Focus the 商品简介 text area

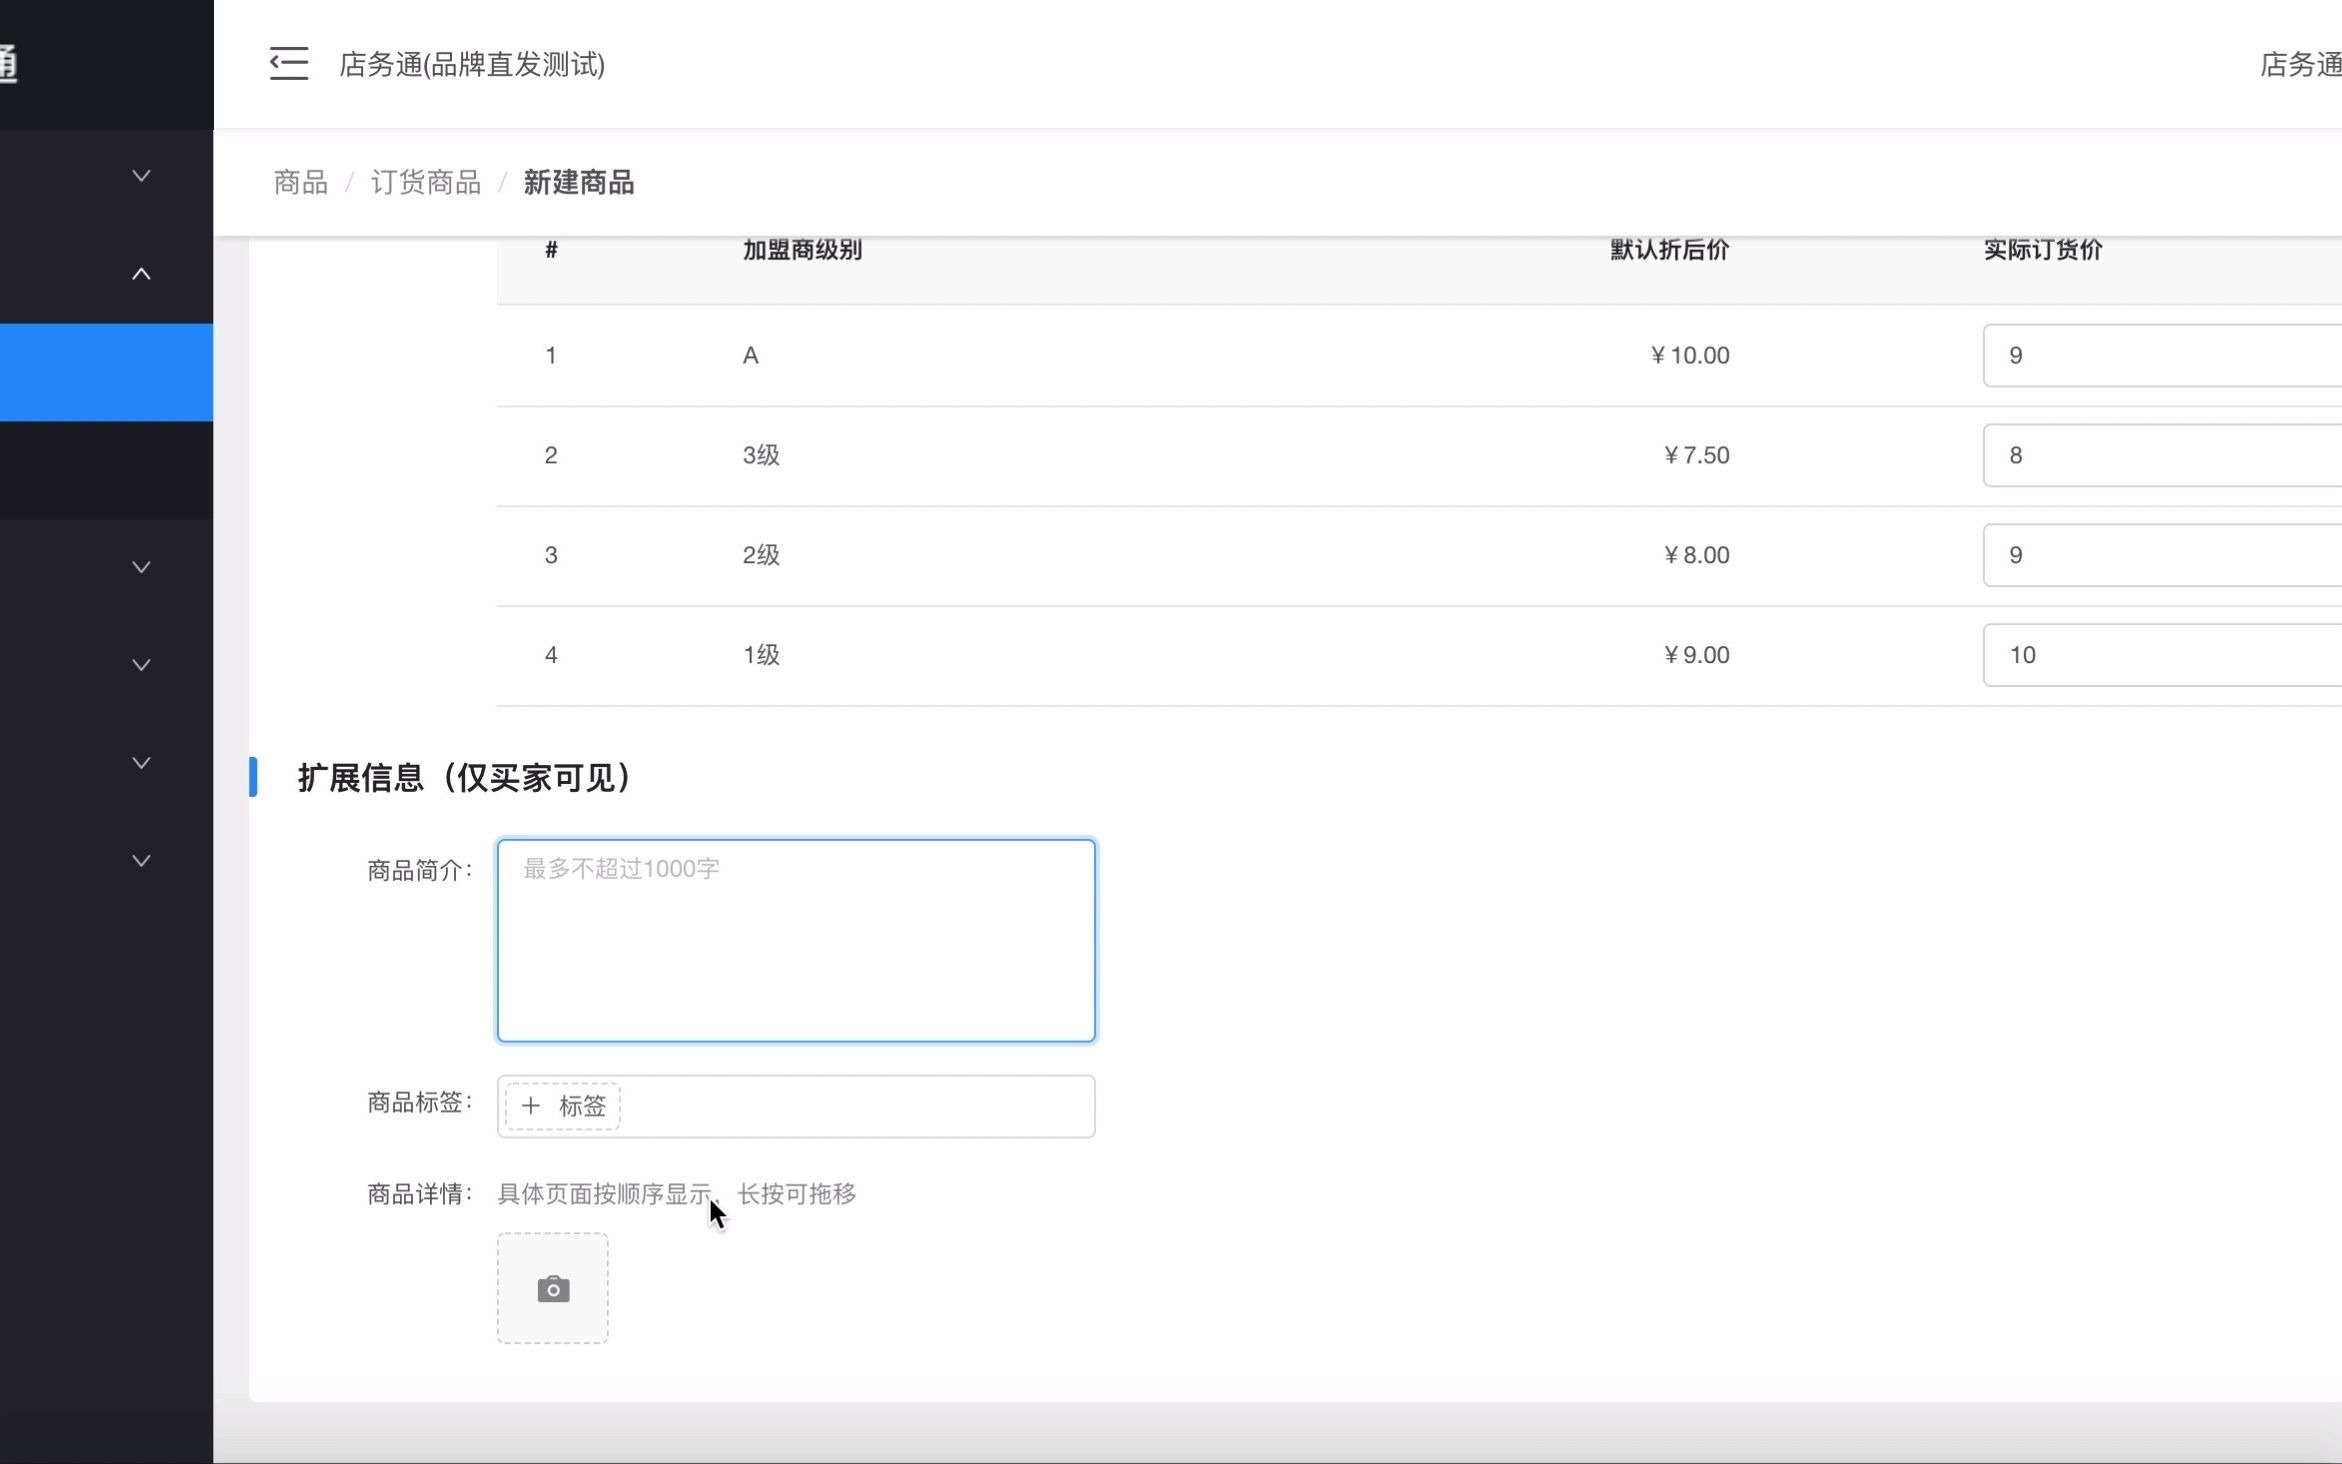point(796,940)
